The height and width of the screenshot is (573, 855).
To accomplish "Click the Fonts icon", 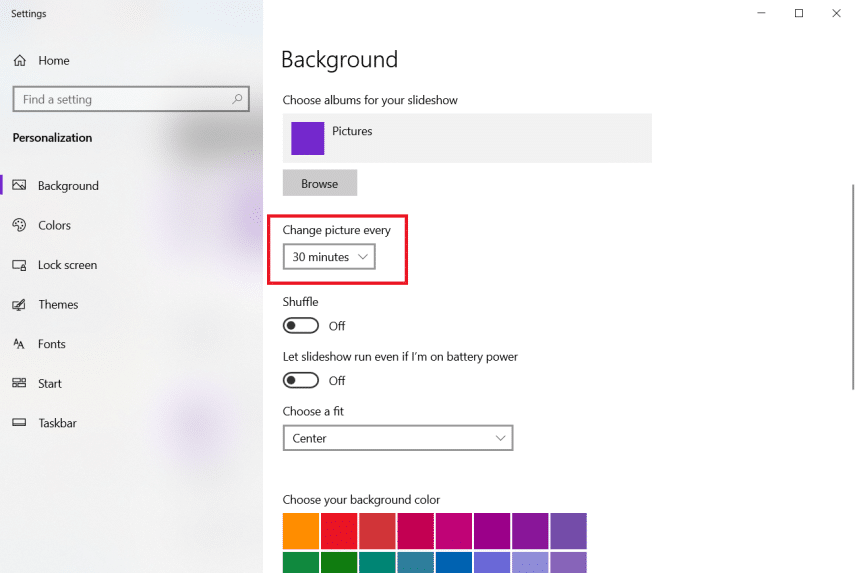I will click(19, 344).
